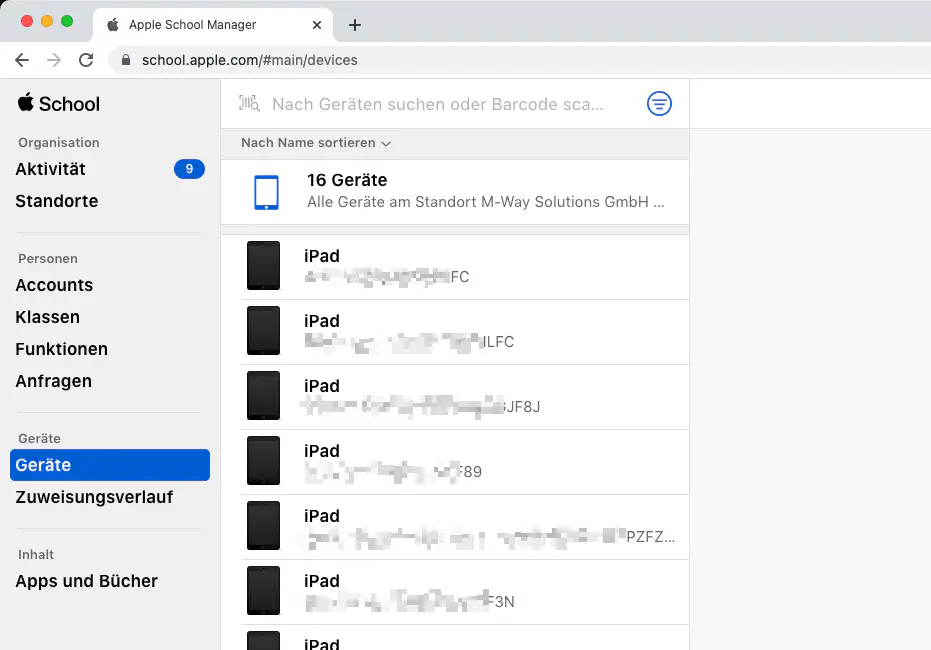Image resolution: width=931 pixels, height=650 pixels.
Task: Click the barcode scan search icon
Action: point(249,103)
